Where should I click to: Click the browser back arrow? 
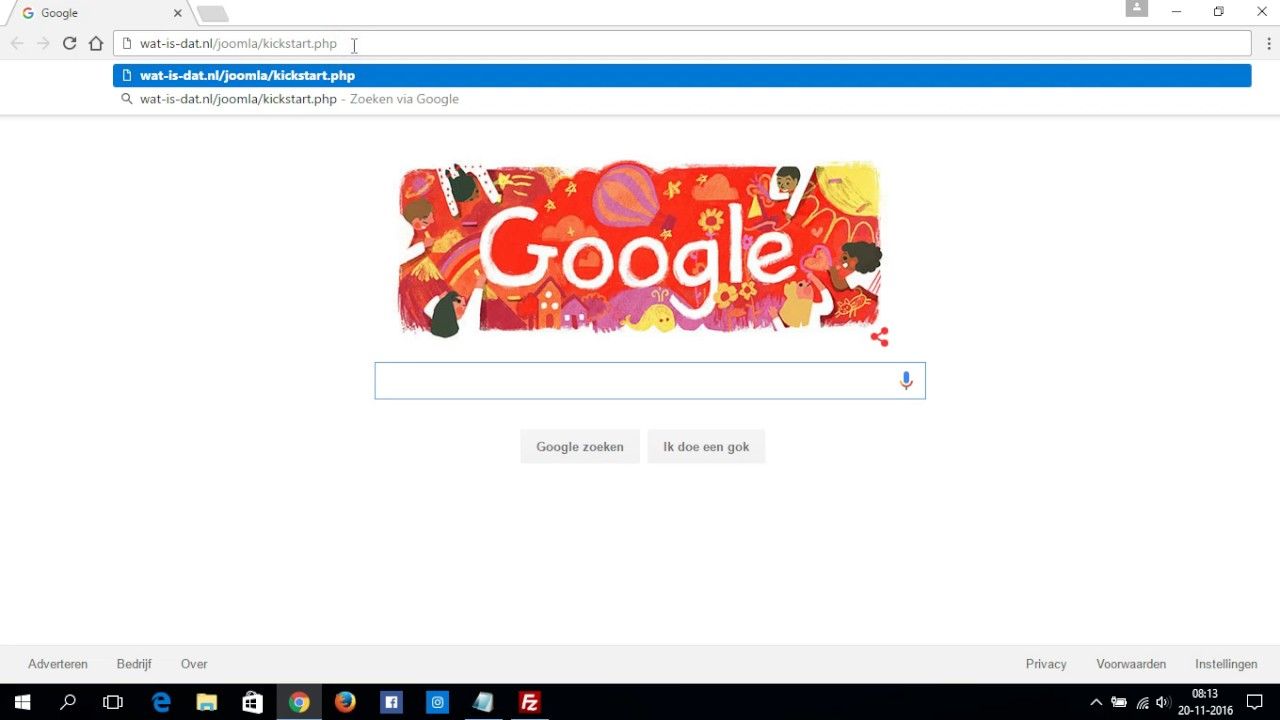coord(17,43)
